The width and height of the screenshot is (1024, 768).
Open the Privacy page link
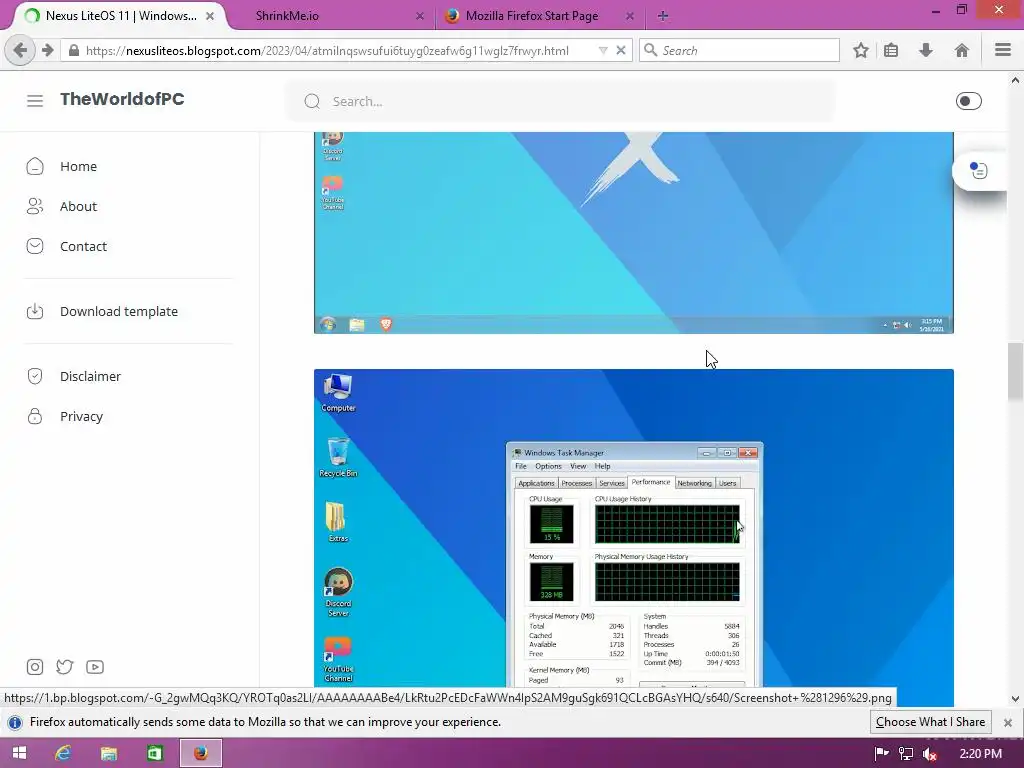(x=81, y=416)
